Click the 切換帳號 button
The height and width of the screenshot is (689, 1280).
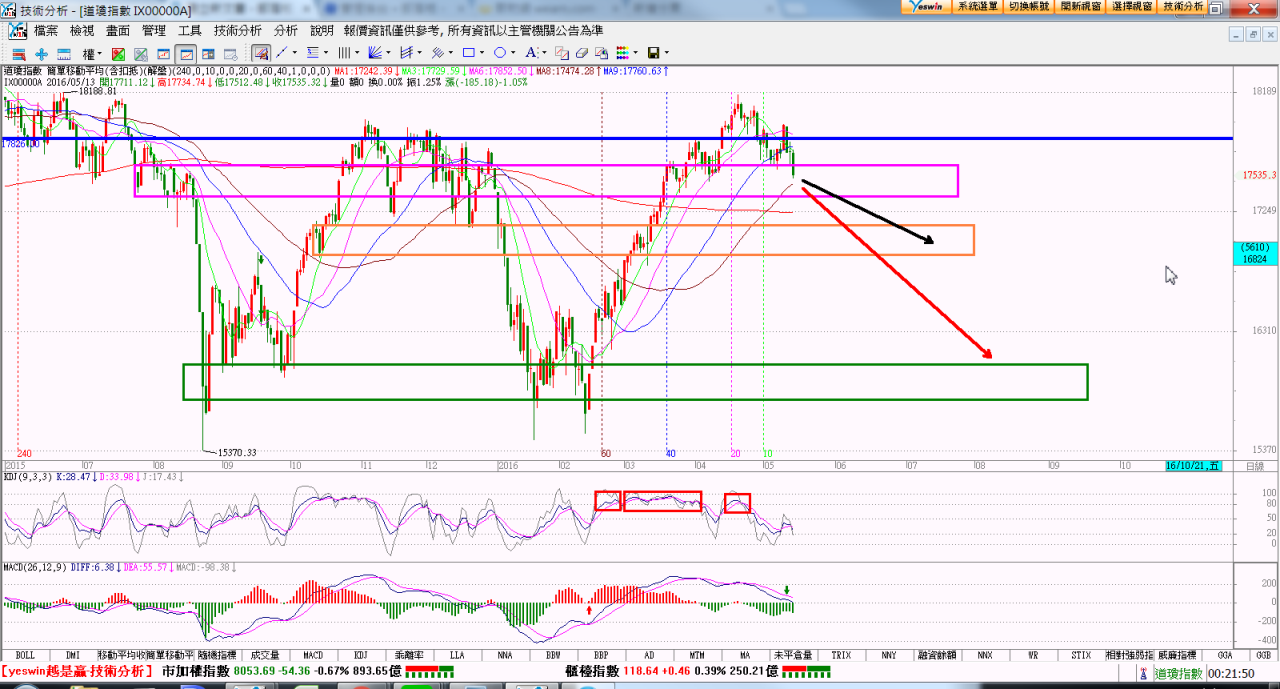point(1028,6)
